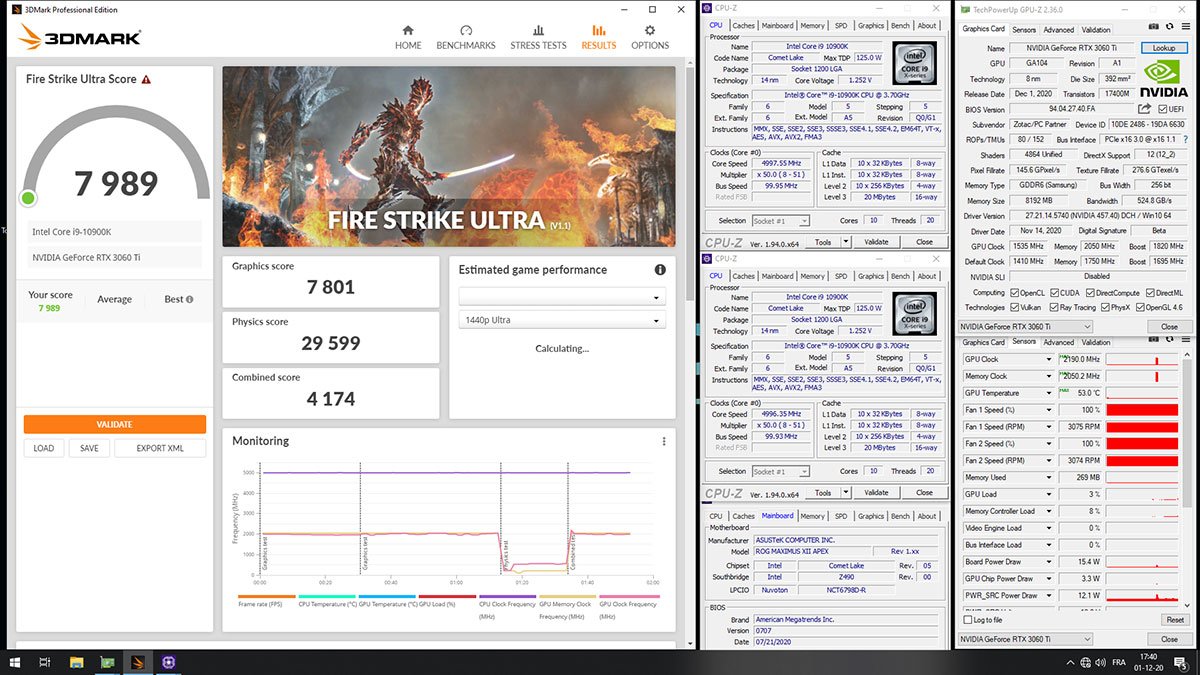1200x675 pixels.
Task: Open Sensors tab in GPU-Z Graphics Card window
Action: [x=1024, y=30]
